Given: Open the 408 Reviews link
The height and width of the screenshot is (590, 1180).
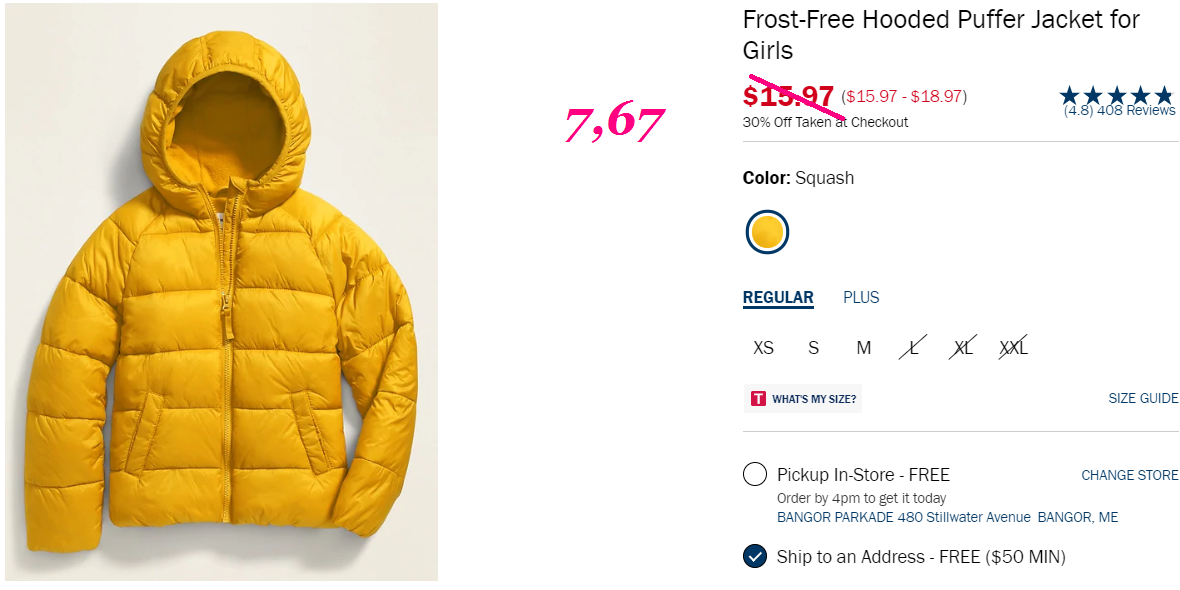Looking at the screenshot, I should pos(1136,111).
